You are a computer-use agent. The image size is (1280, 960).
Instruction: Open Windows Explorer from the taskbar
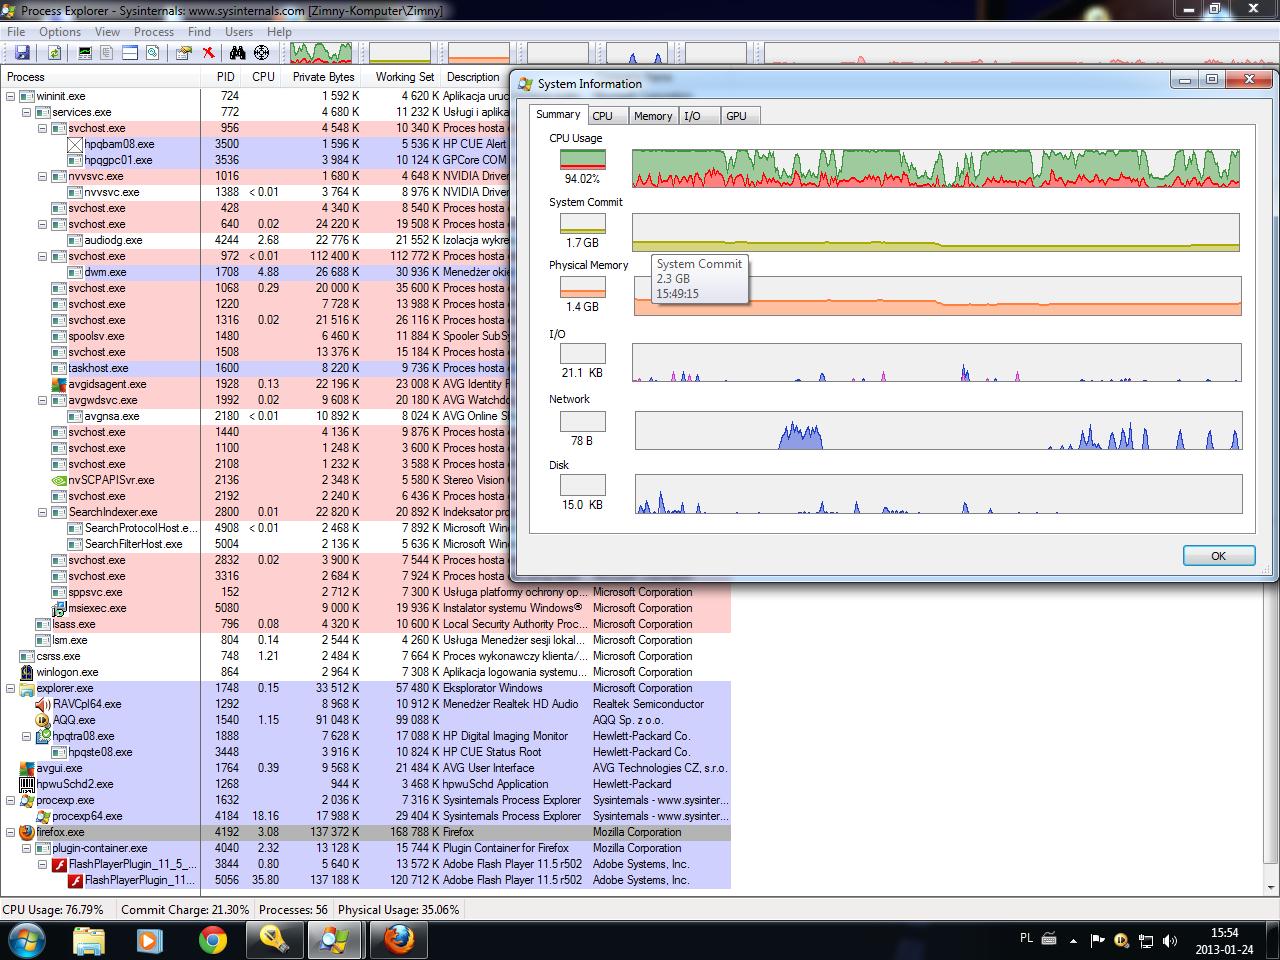(x=89, y=940)
